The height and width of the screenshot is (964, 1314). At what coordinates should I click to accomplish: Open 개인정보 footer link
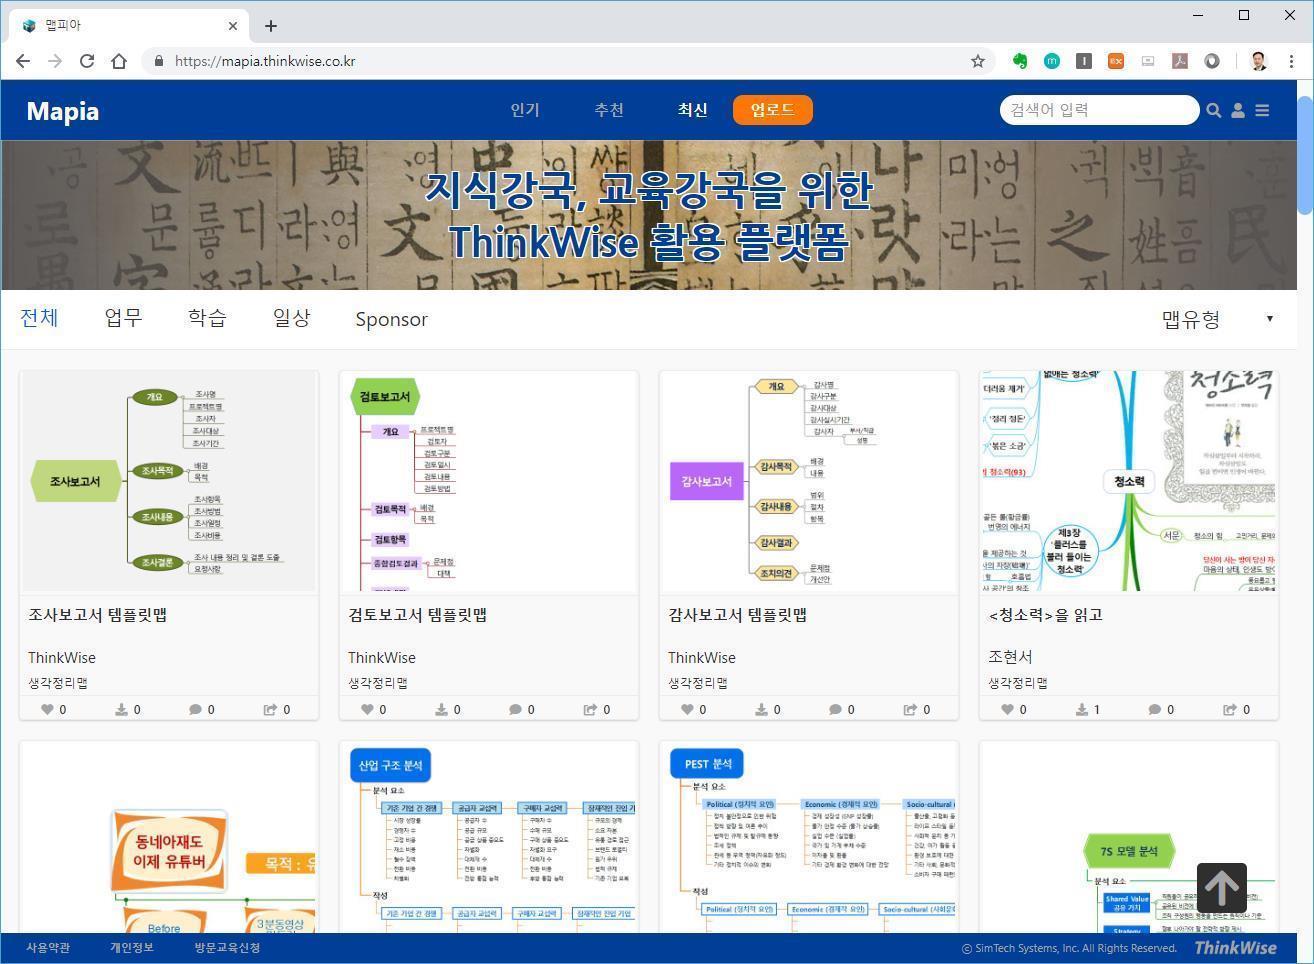coord(132,947)
